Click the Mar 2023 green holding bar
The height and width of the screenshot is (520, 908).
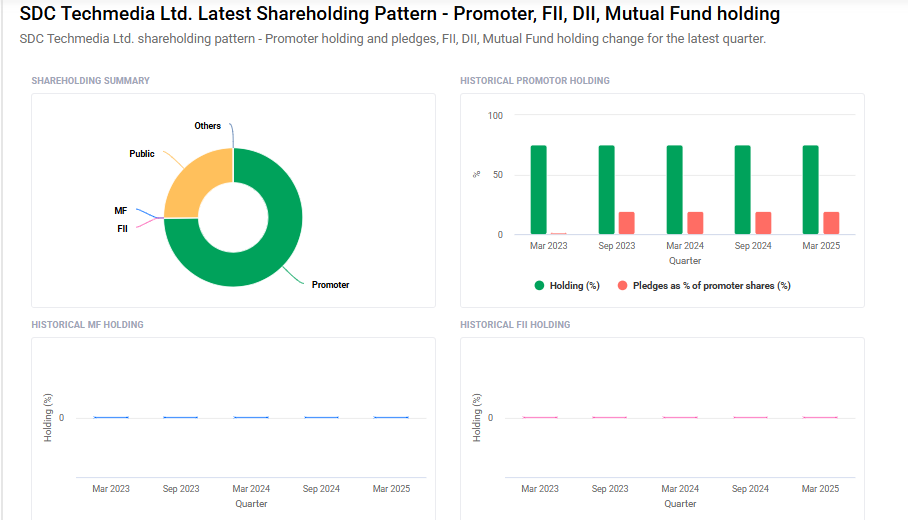pos(539,190)
